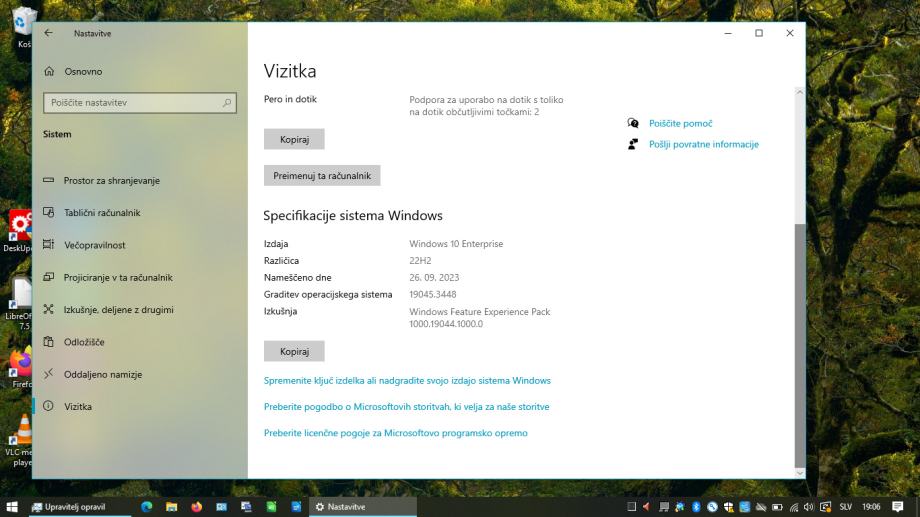Viewport: 920px width, 517px height.
Task: Click the red speaker tray icon
Action: click(647, 506)
